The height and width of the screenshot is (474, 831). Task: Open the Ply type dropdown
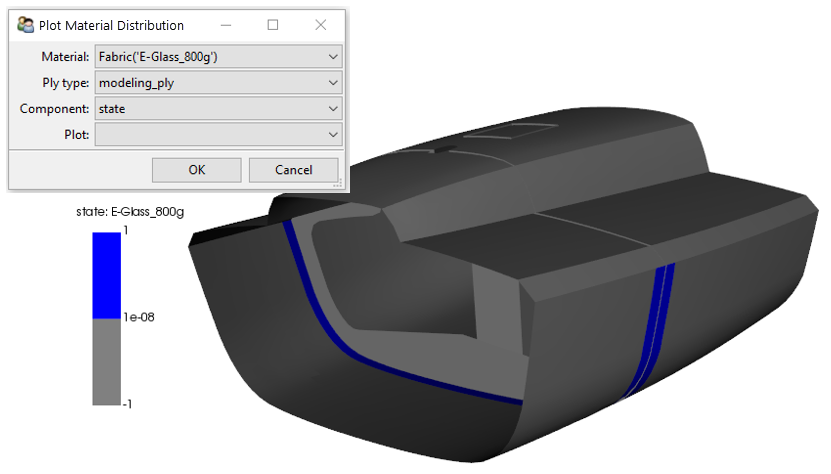tap(218, 83)
